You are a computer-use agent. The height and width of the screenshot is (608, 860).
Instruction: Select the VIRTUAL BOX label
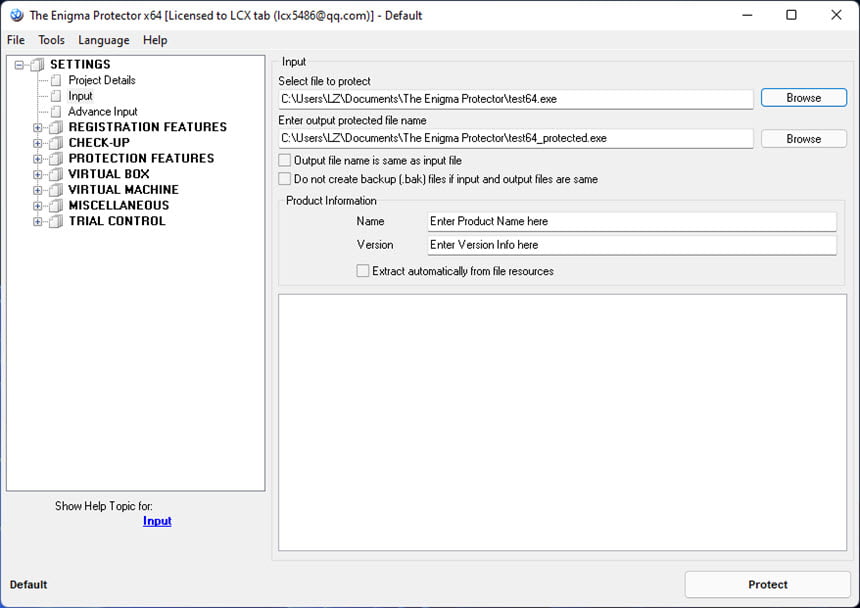pyautogui.click(x=109, y=174)
